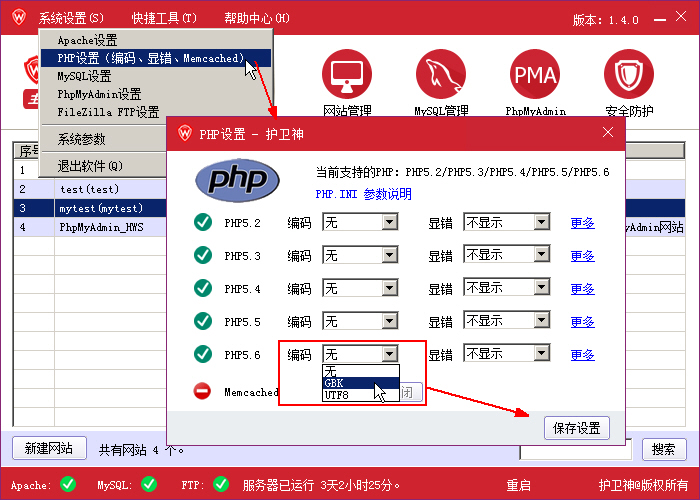Click the 保存设置 button
Screen dimensions: 700x500
(577, 428)
